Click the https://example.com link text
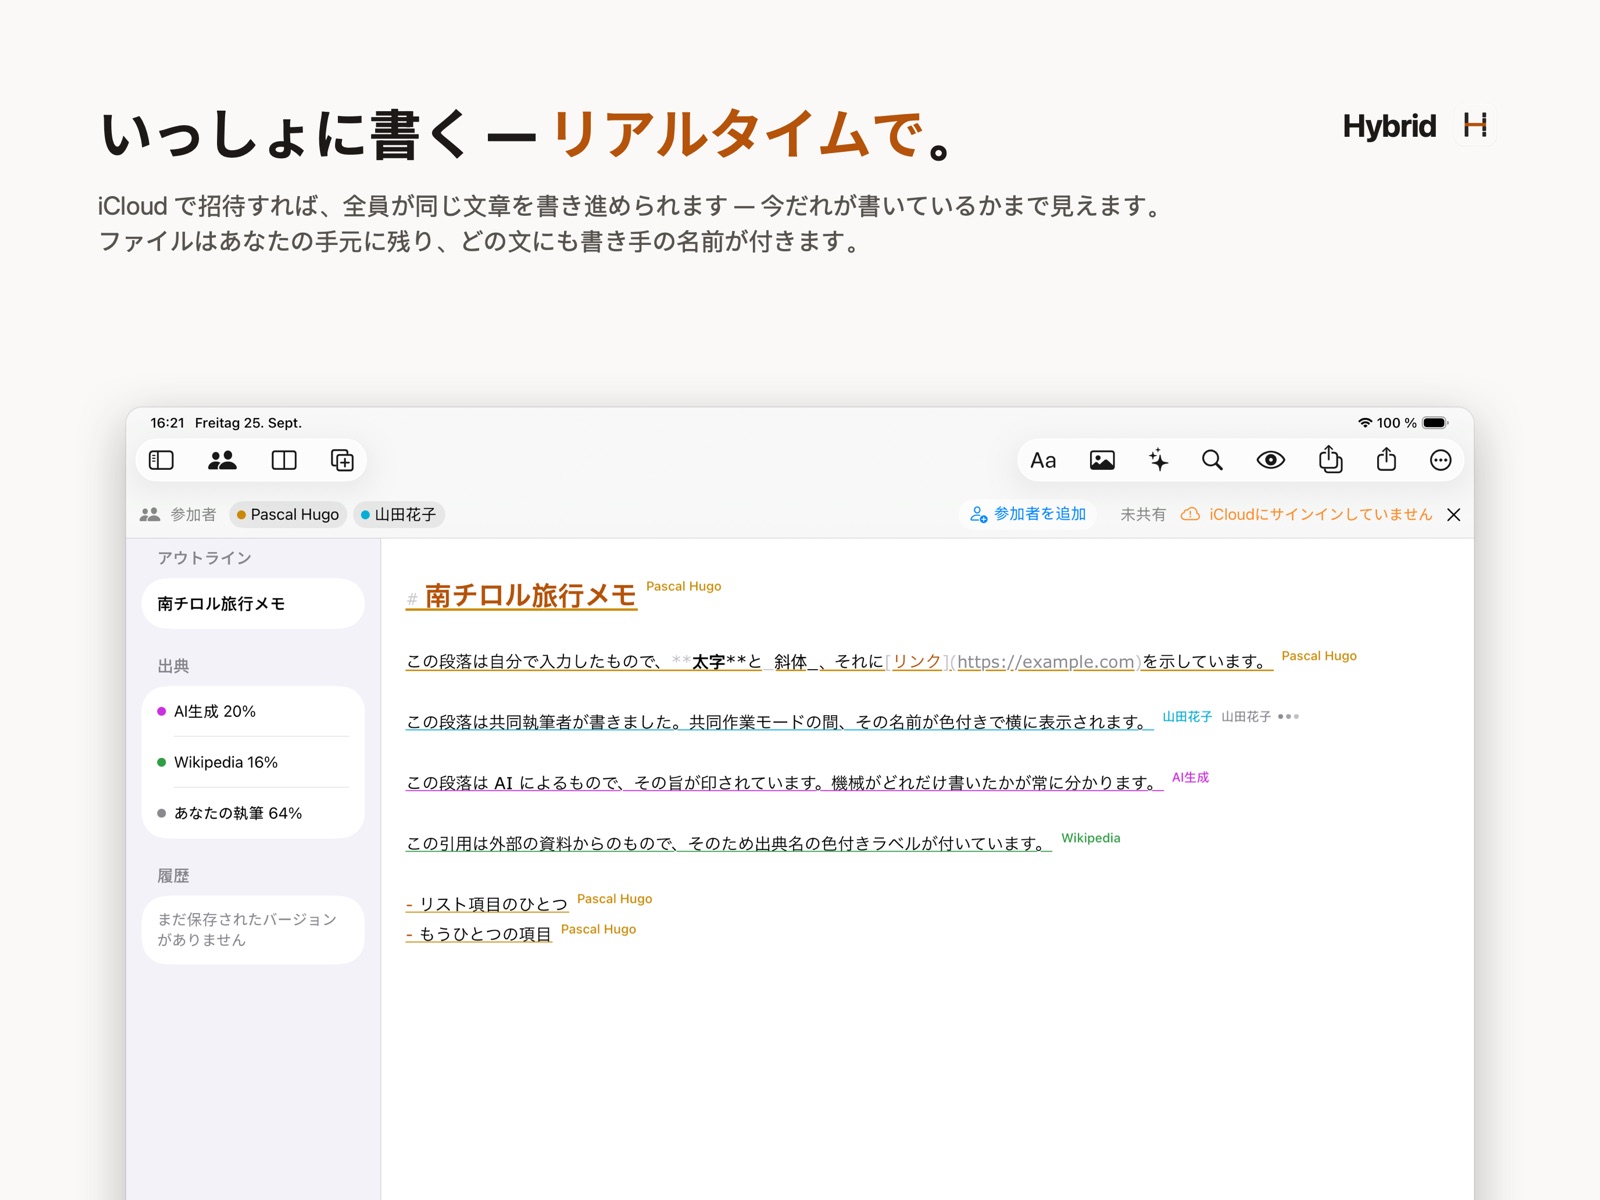Screen dimensions: 1600x1200 [x=1045, y=662]
